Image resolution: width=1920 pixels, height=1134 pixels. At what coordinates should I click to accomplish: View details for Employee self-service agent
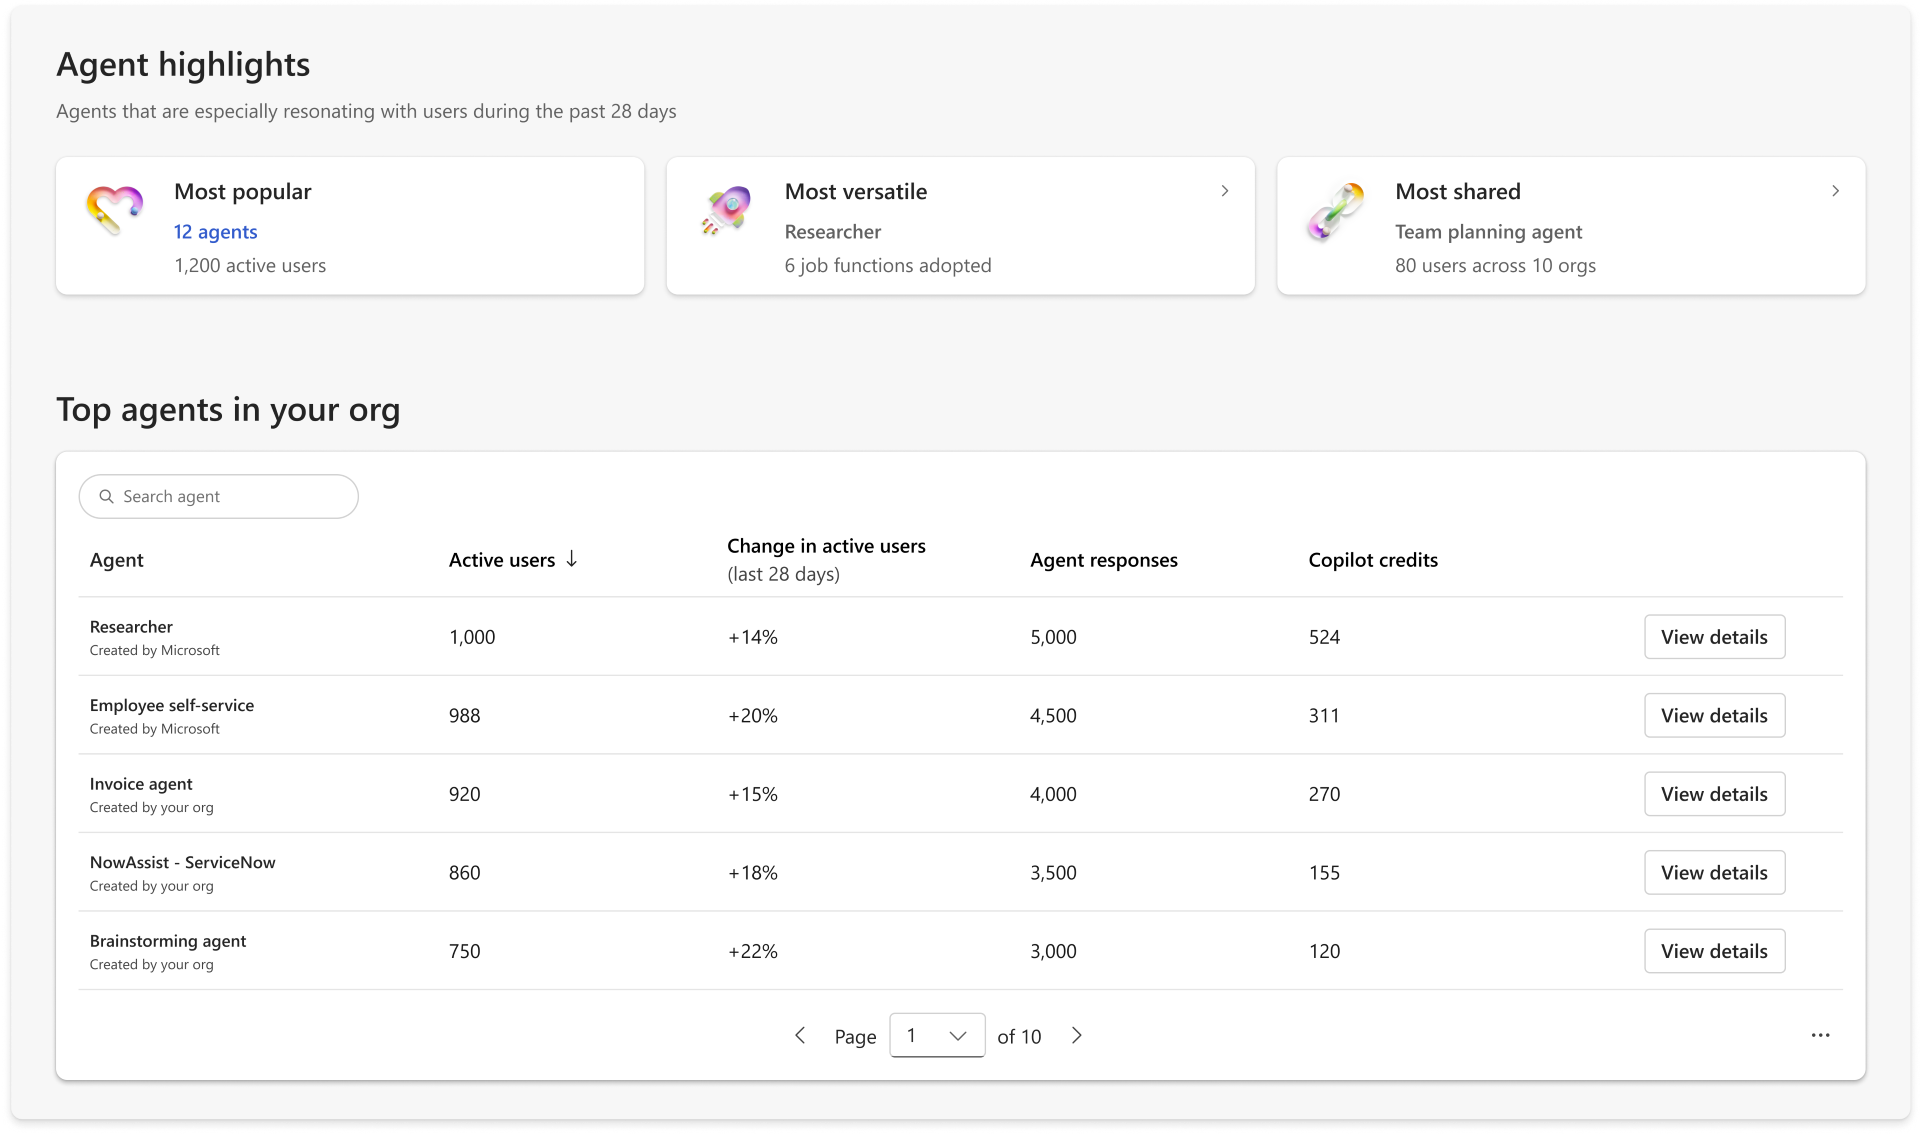coord(1714,716)
